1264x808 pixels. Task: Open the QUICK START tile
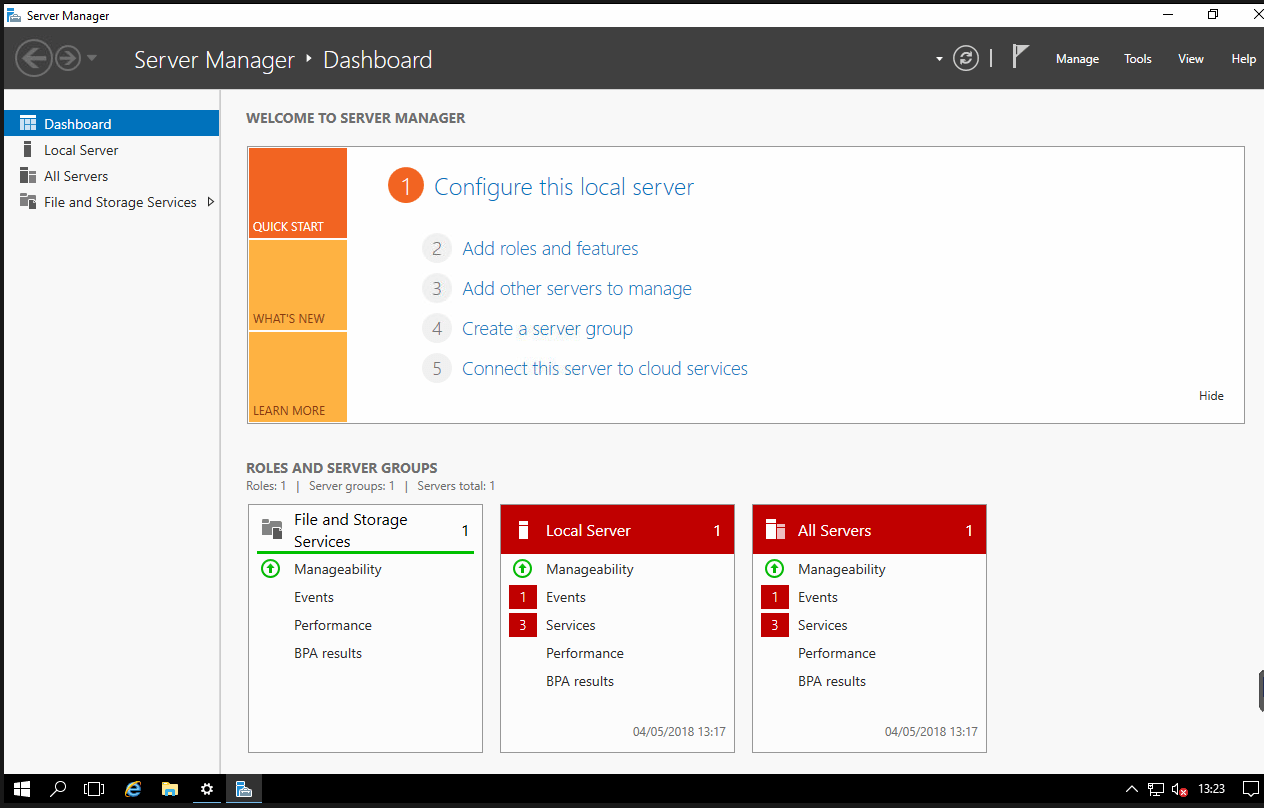pyautogui.click(x=298, y=193)
